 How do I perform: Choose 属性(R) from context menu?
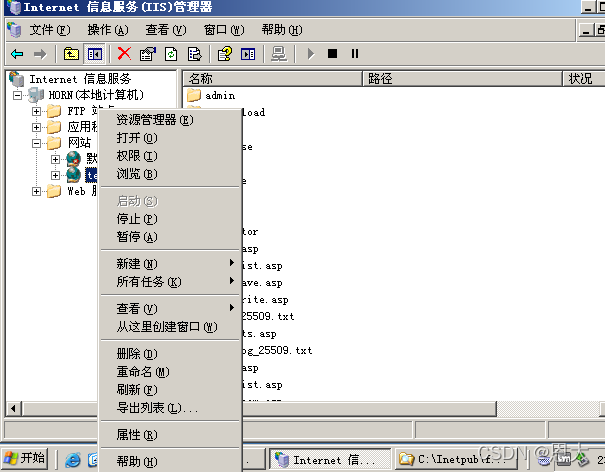point(170,435)
